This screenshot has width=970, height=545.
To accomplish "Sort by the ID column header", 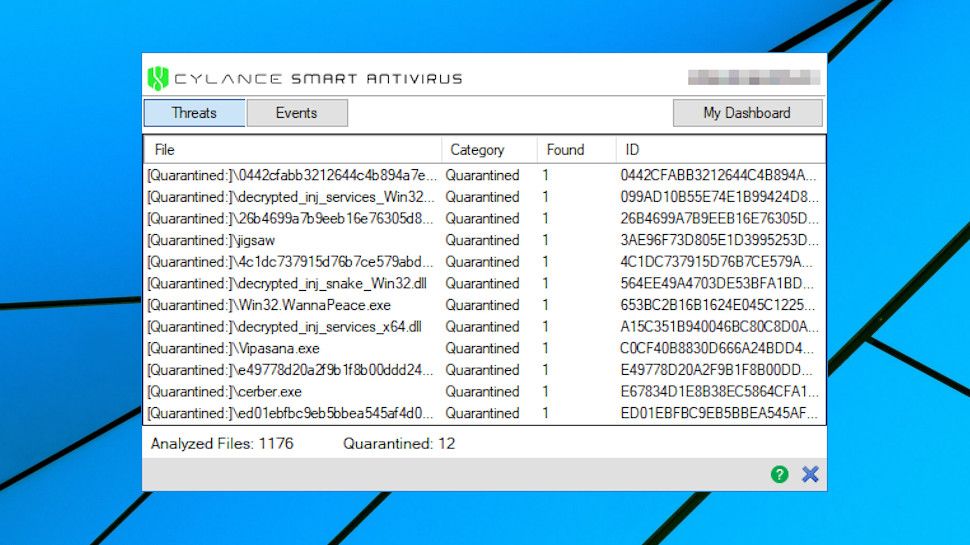I will pyautogui.click(x=720, y=150).
